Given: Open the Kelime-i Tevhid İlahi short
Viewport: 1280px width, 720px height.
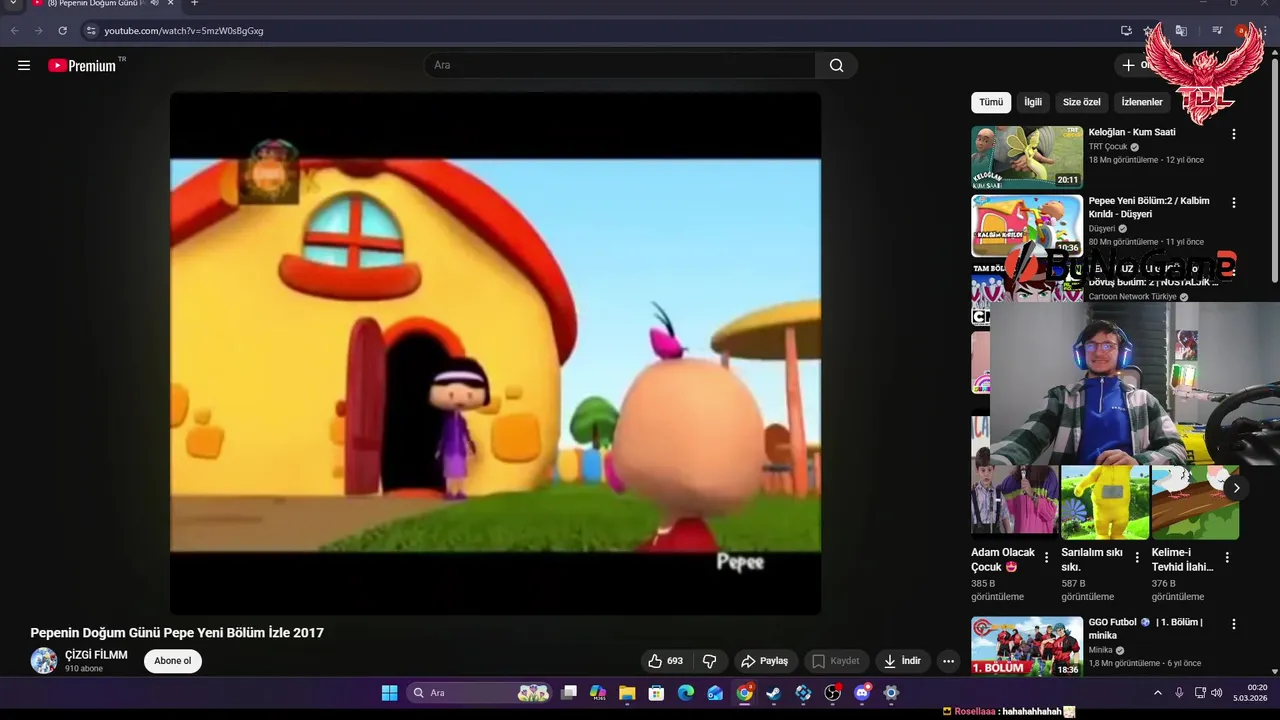Looking at the screenshot, I should (1195, 503).
